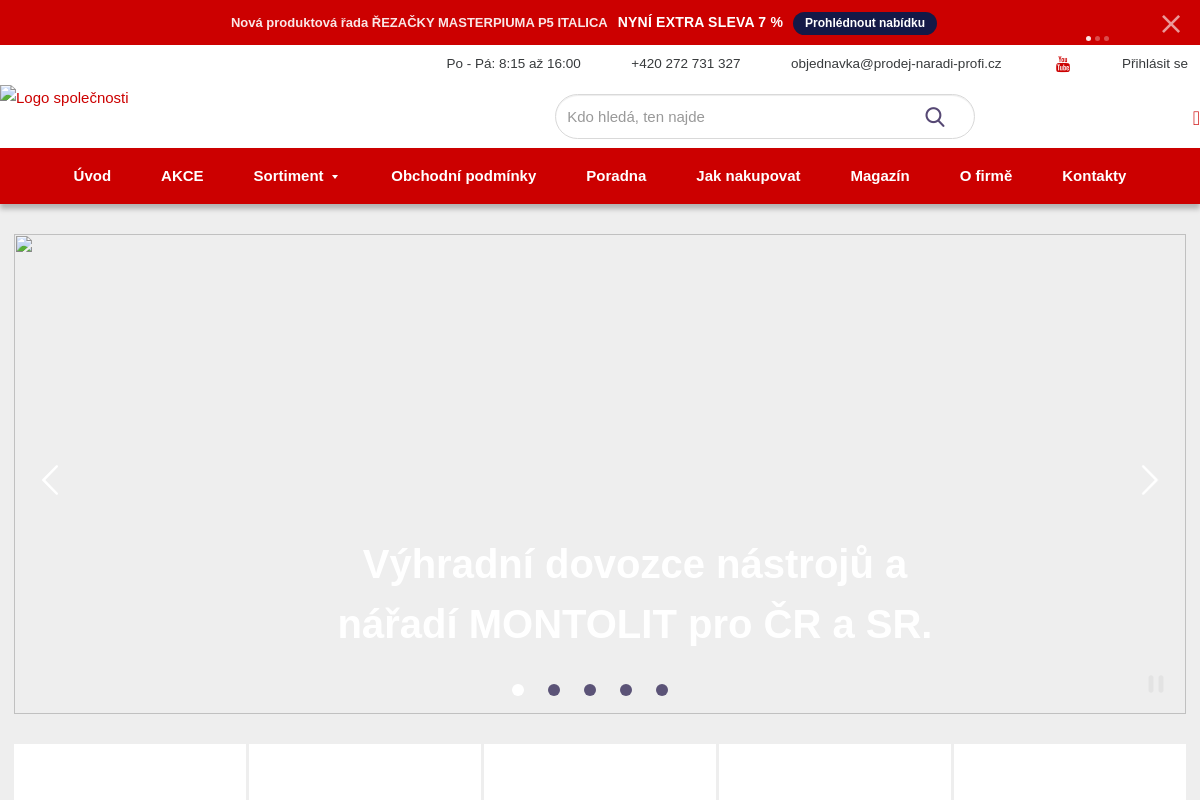
Task: Go to previous slide arrow
Action: [x=50, y=480]
